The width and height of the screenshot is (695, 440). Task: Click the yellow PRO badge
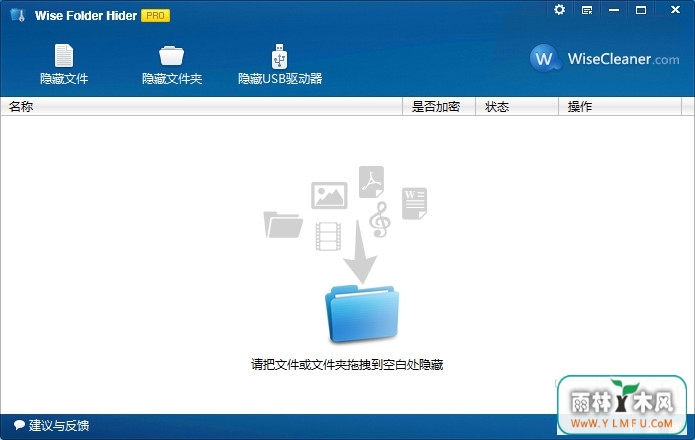pyautogui.click(x=156, y=16)
